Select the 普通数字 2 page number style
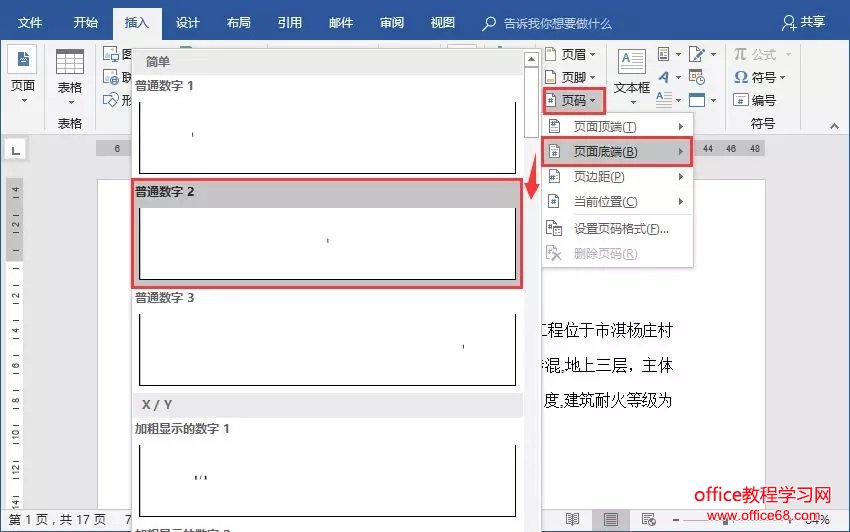Screen dimensions: 850x532 point(327,234)
